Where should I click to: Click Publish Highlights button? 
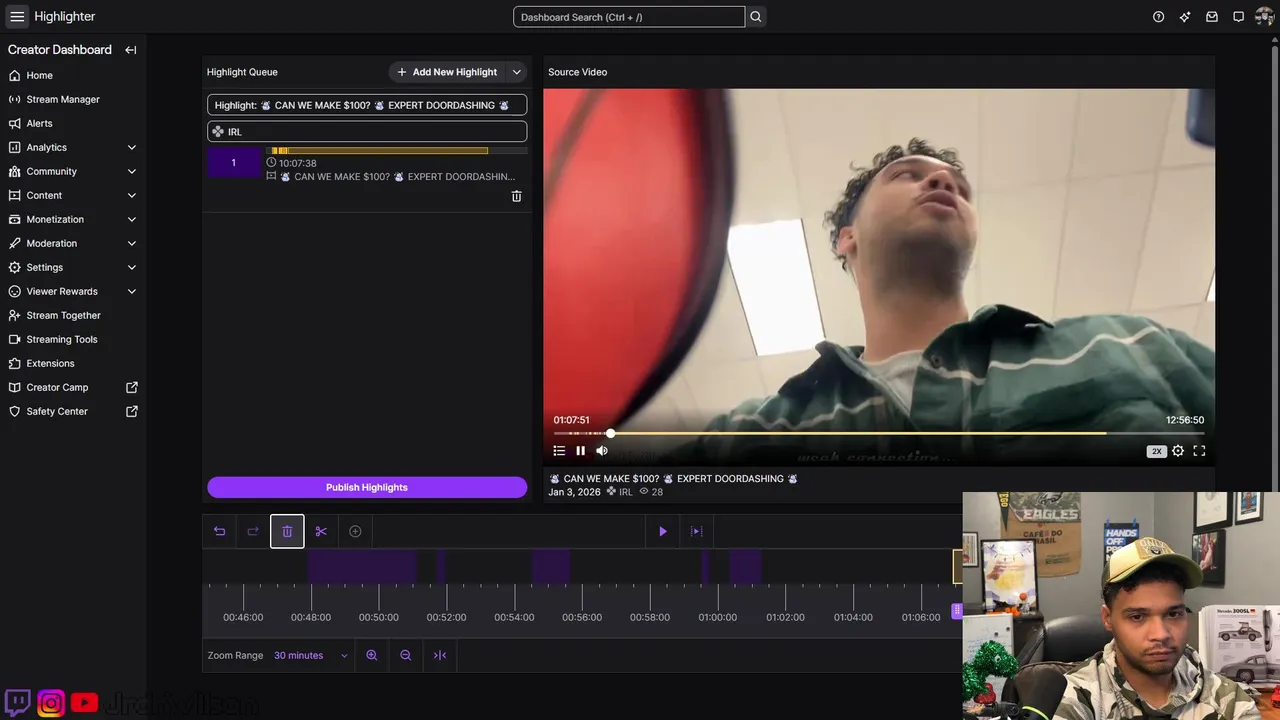coord(367,487)
